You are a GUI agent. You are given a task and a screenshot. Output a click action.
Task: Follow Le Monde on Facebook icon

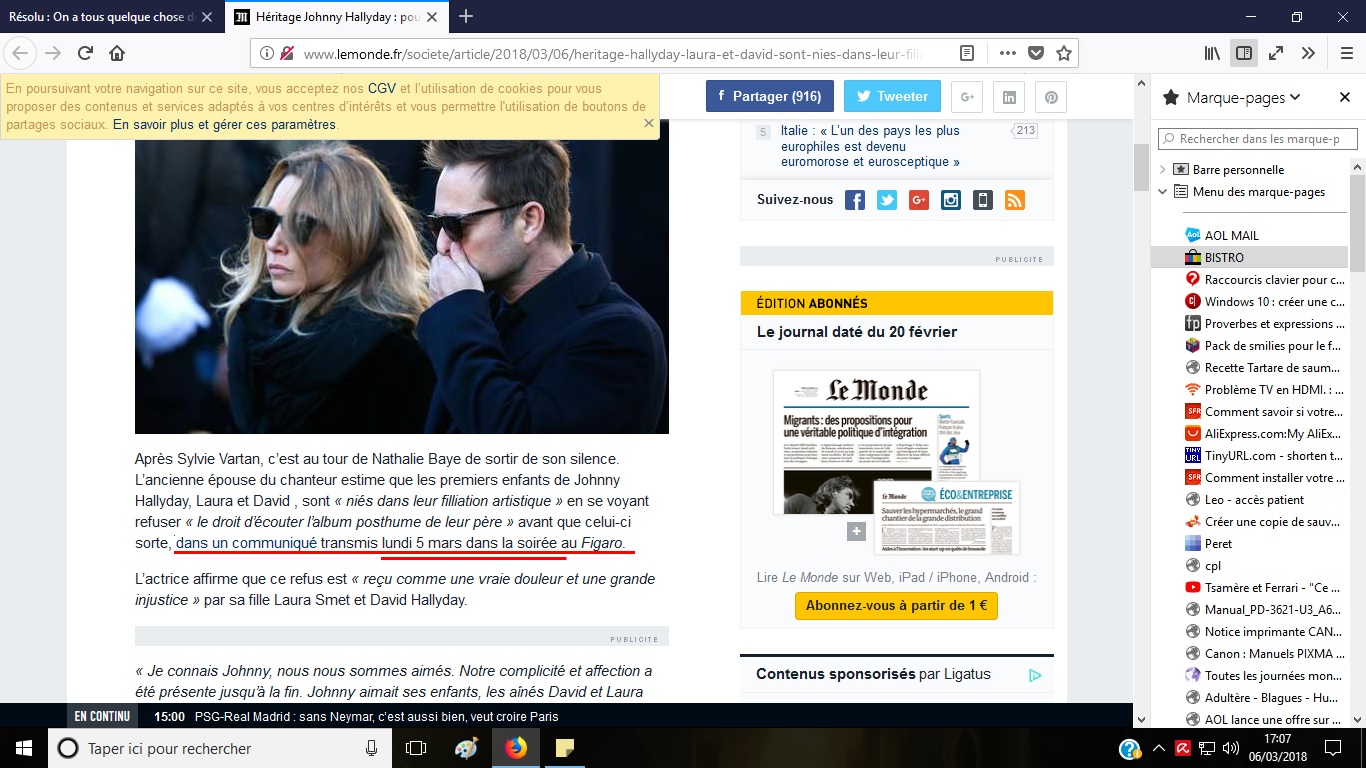(x=855, y=200)
